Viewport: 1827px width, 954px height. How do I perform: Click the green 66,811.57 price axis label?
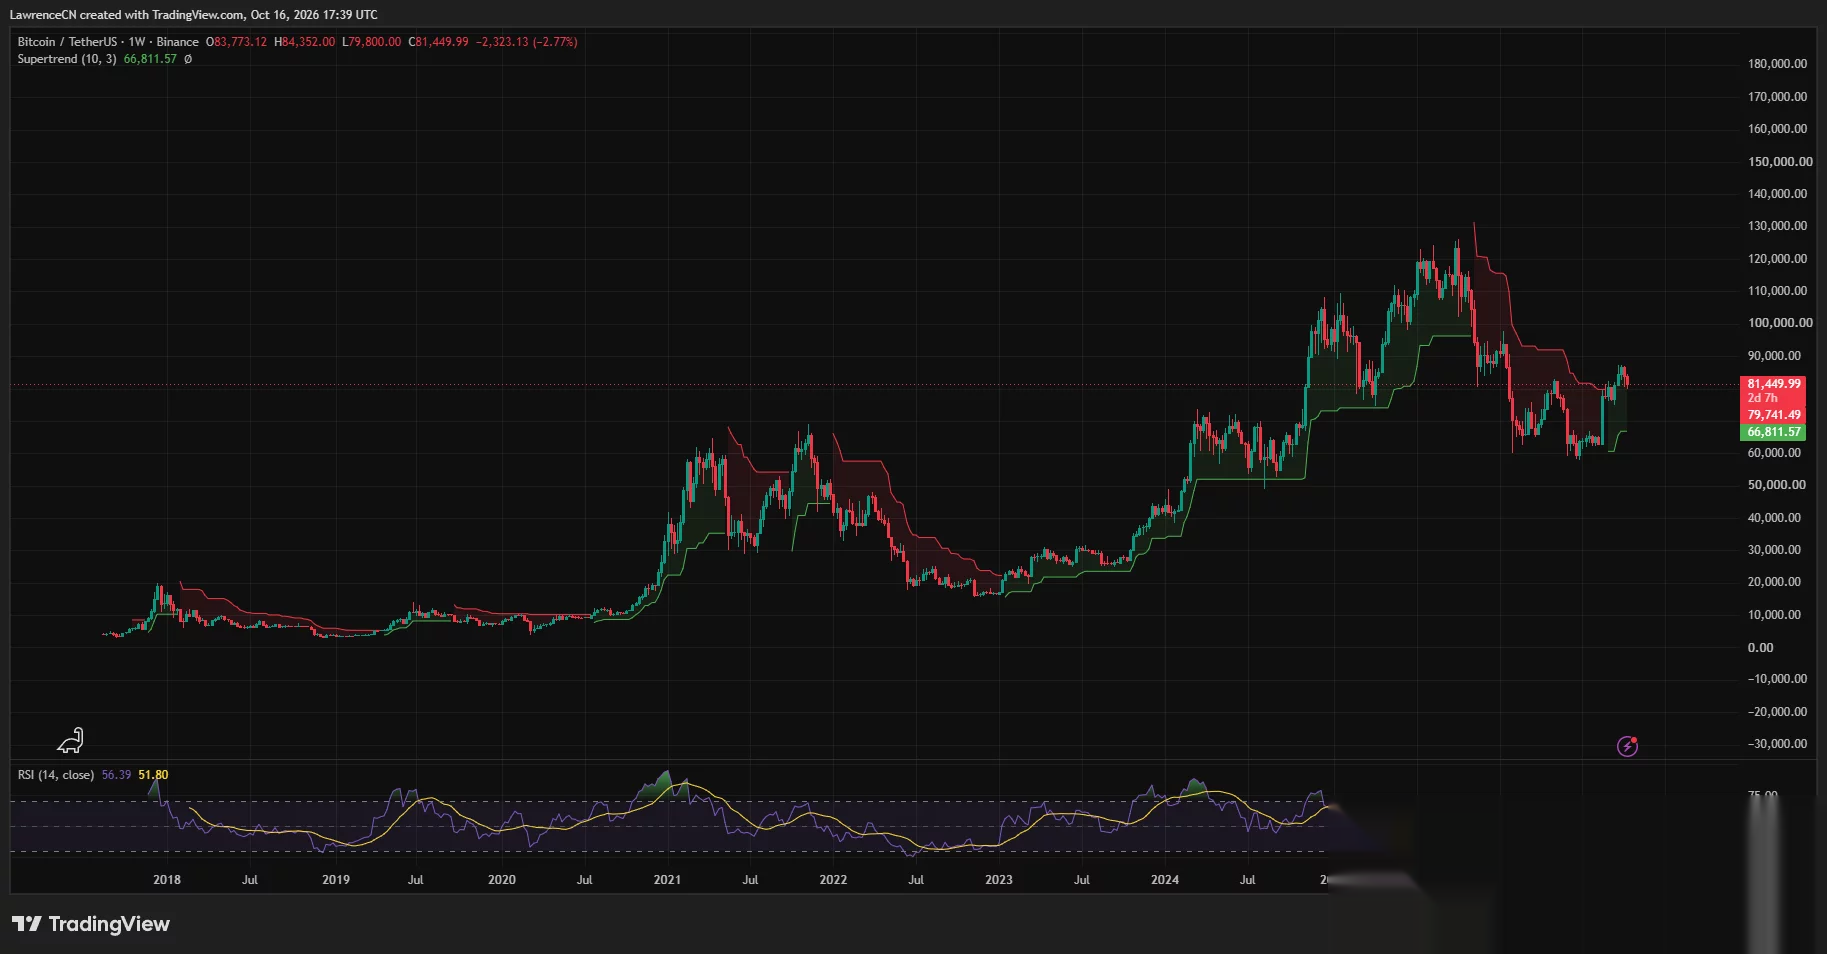click(x=1774, y=432)
